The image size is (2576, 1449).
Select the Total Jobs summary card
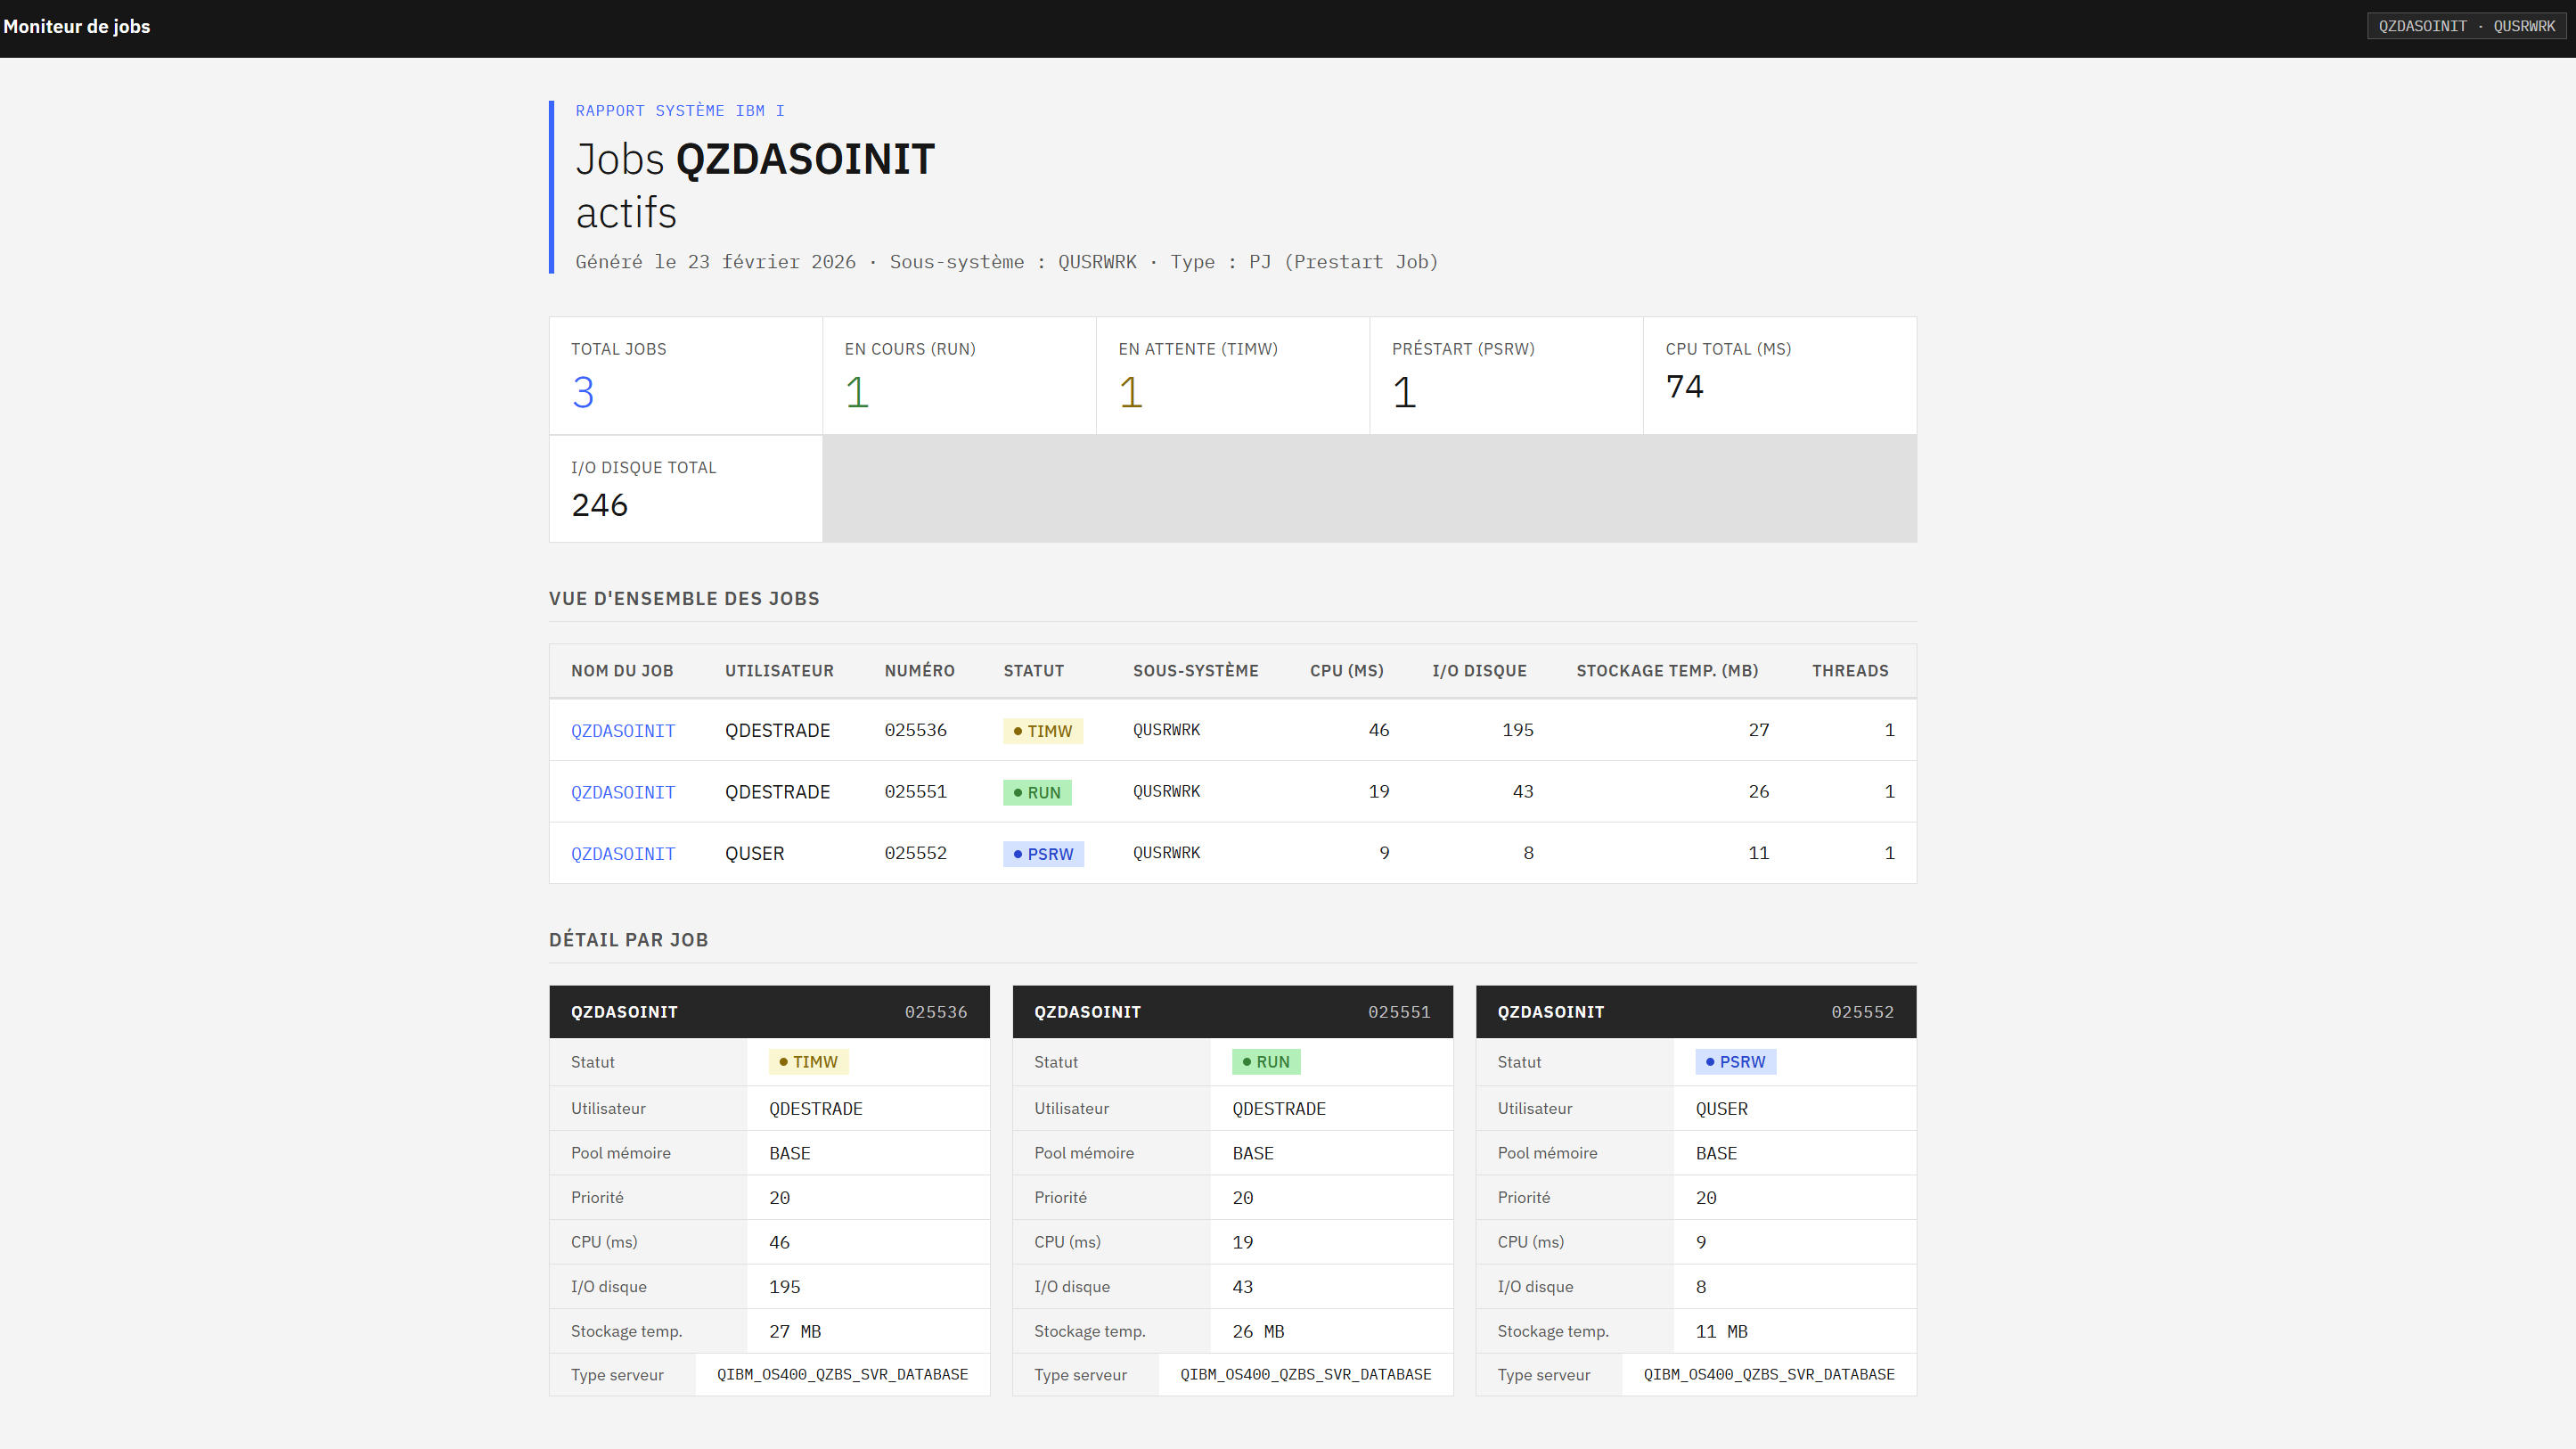tap(685, 376)
